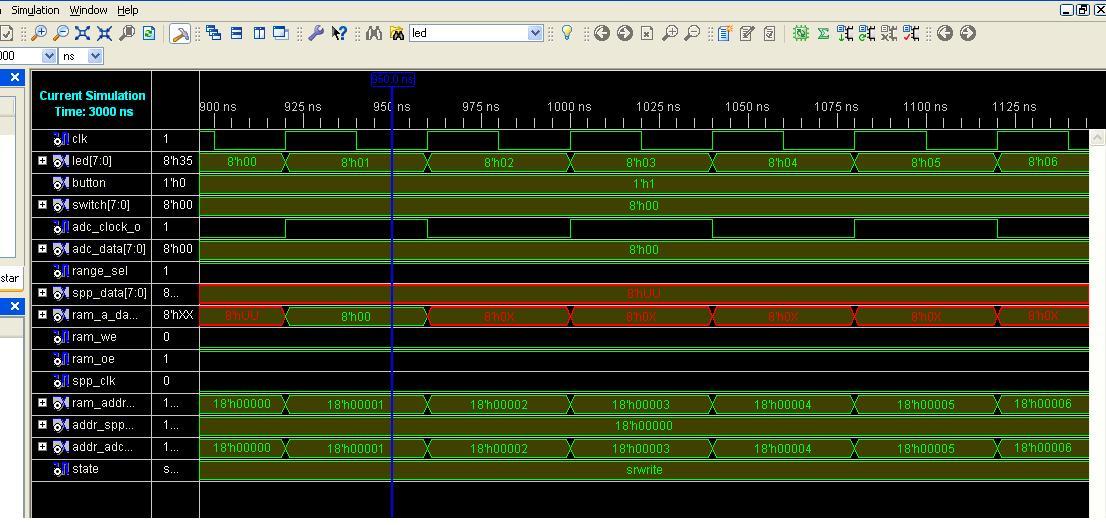Click the overlapping window layout icon

(x=281, y=33)
